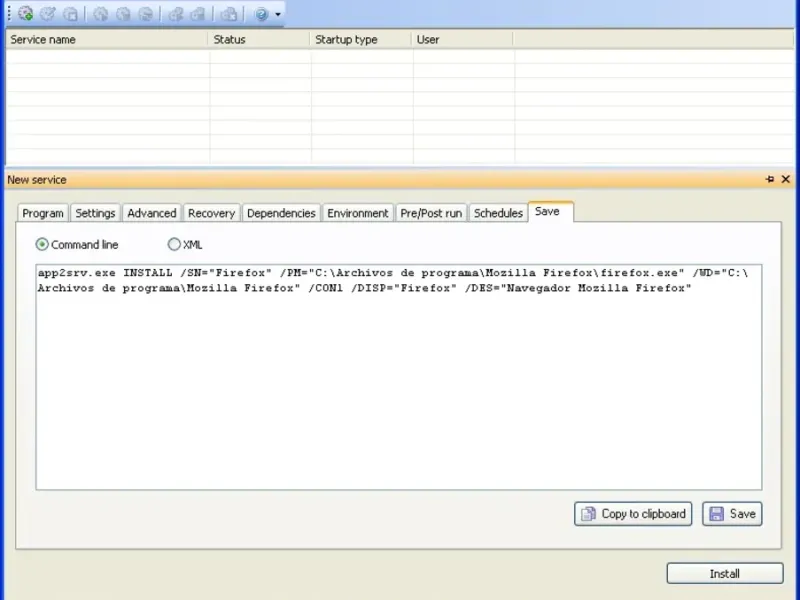
Task: Click the 'New service' panel title
Action: click(x=37, y=180)
